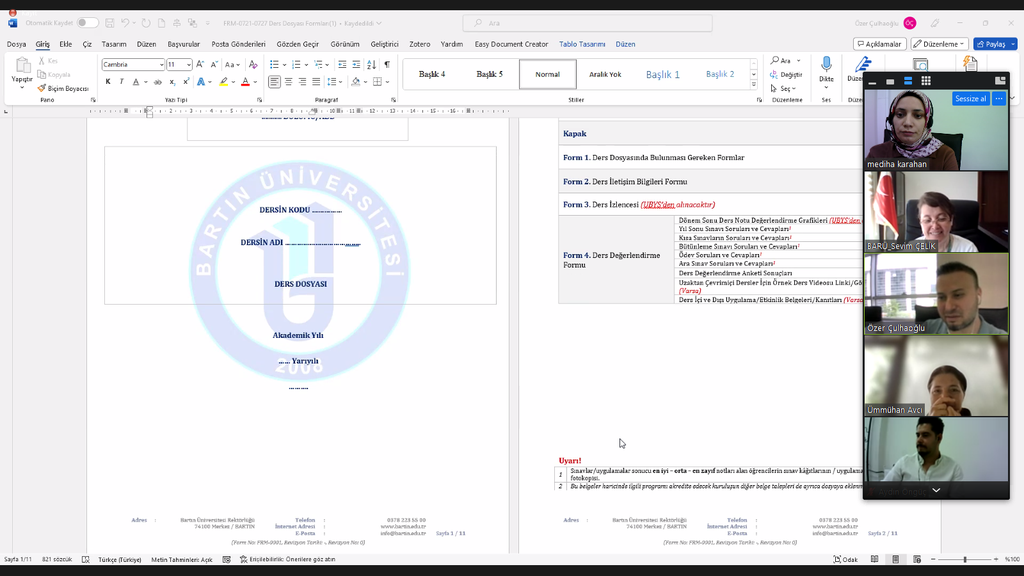Toggle the Otomatik Kaydet switch

pyautogui.click(x=87, y=22)
